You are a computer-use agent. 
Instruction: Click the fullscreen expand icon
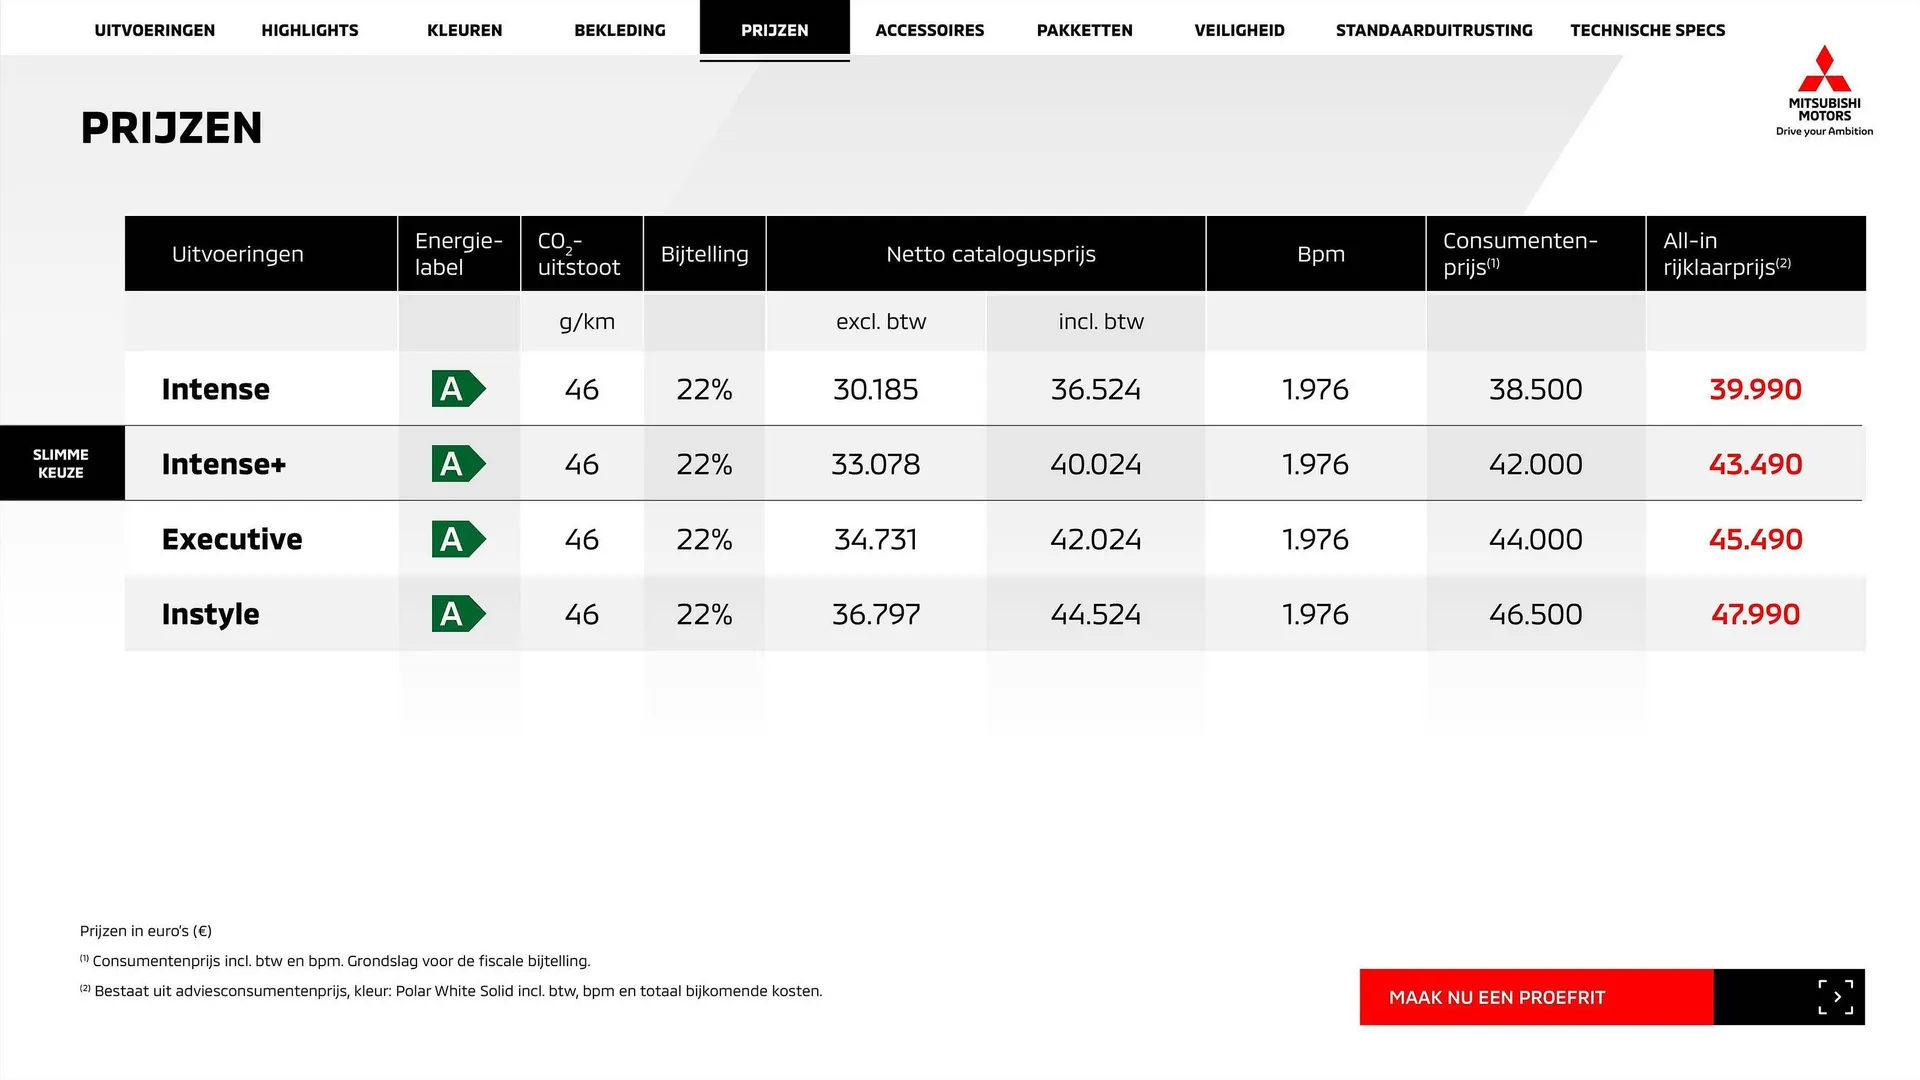1835,997
